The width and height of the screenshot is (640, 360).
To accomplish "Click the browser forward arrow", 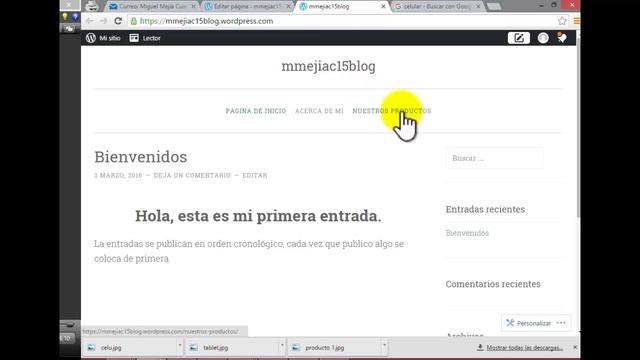I will tap(104, 21).
